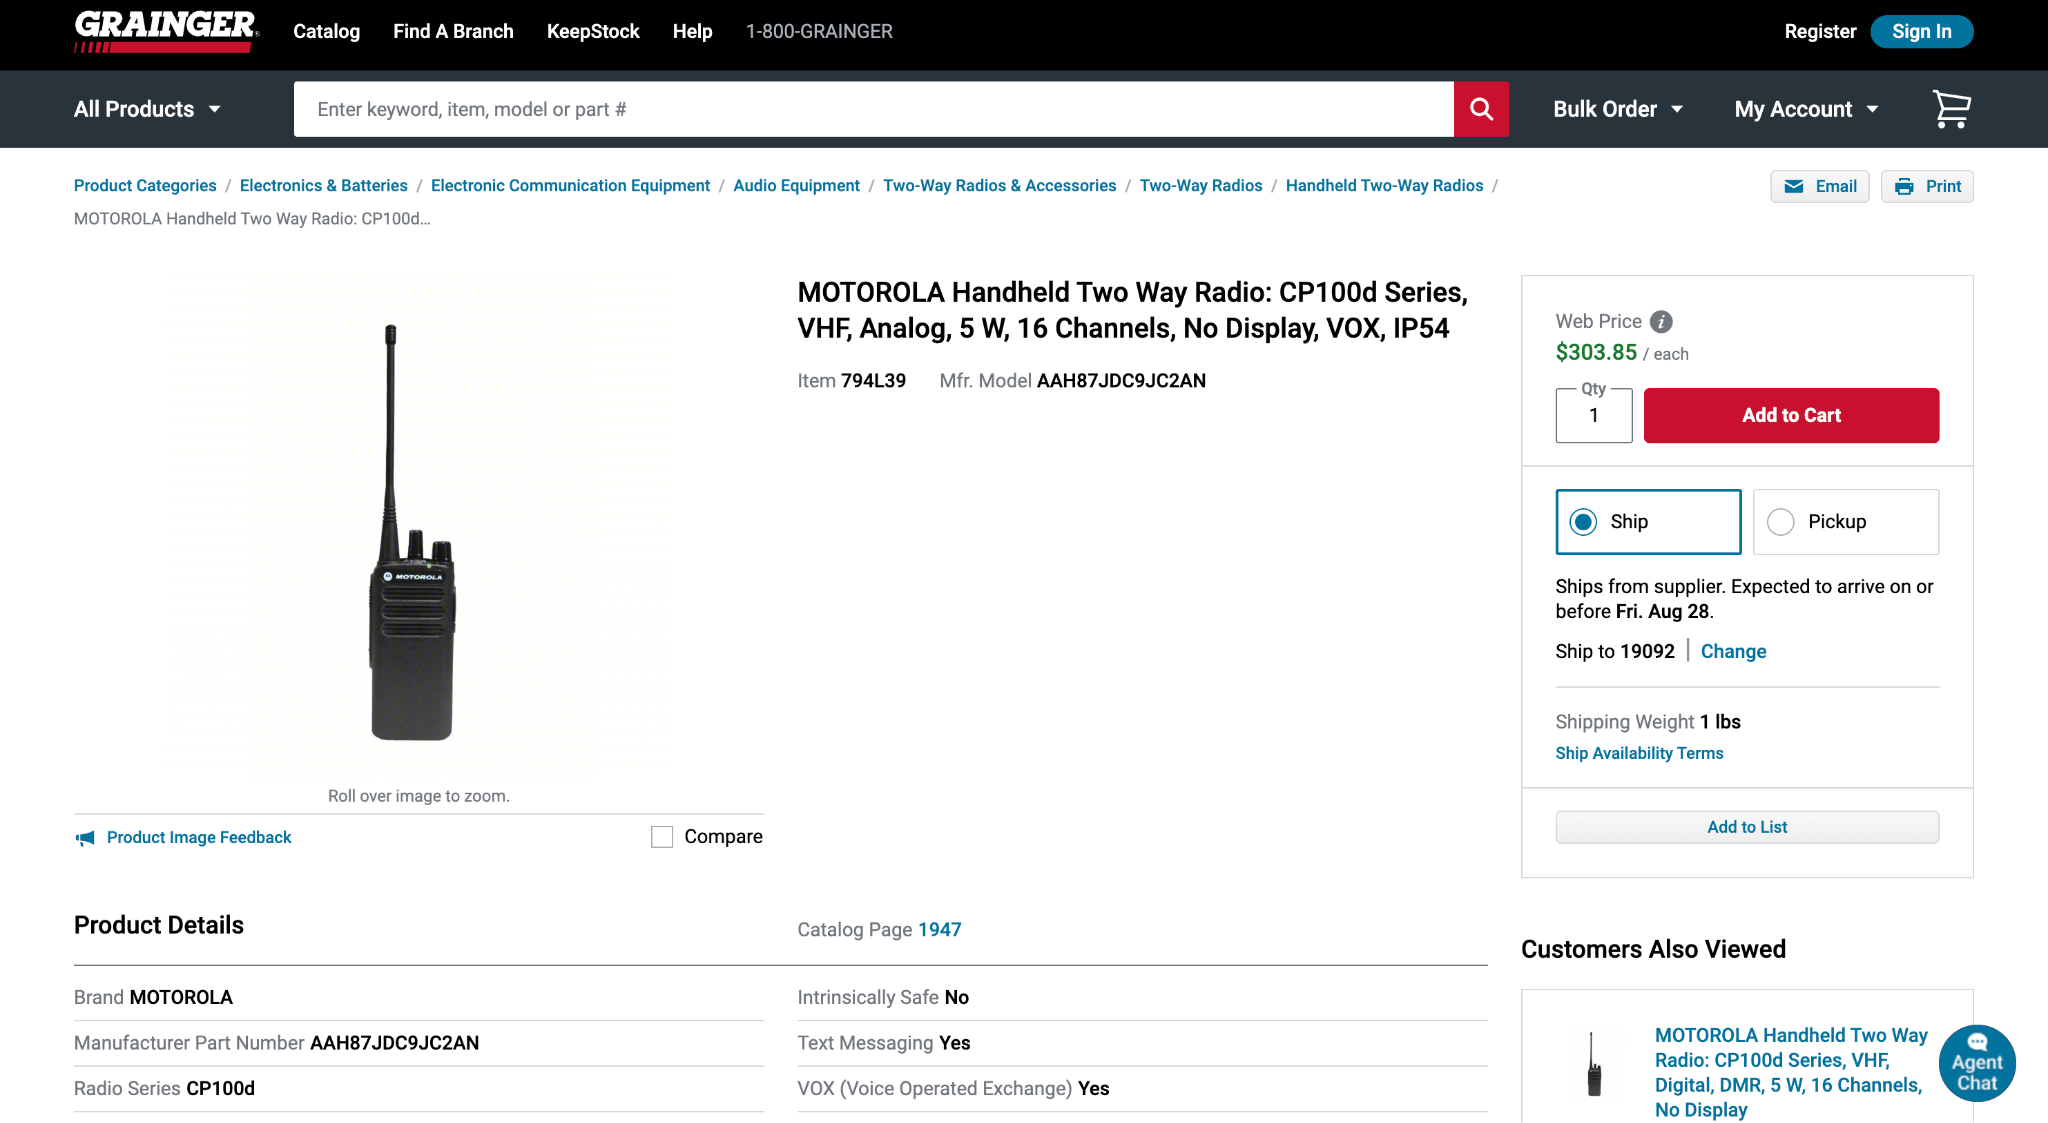Expand the Bulk Order dropdown
2048x1123 pixels.
(x=1618, y=109)
